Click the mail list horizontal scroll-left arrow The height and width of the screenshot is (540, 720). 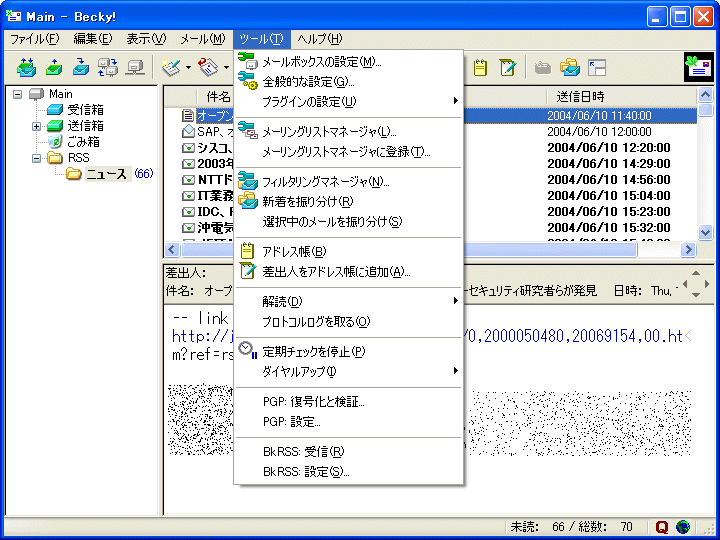click(172, 249)
